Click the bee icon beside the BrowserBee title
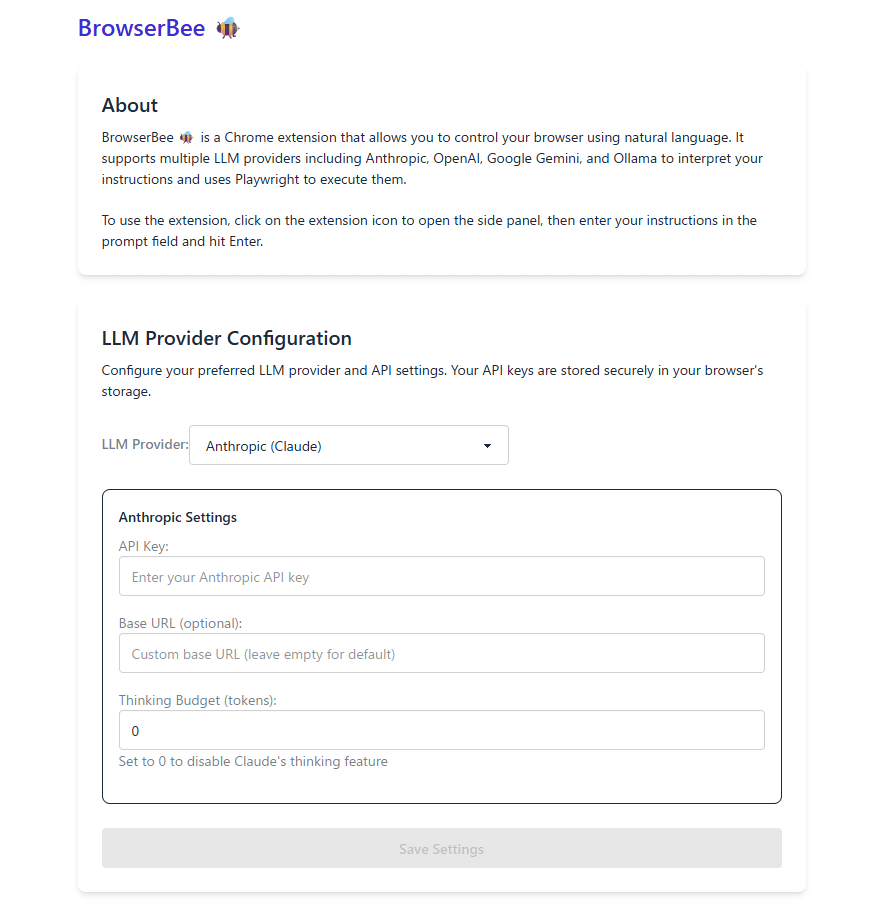 (x=228, y=28)
